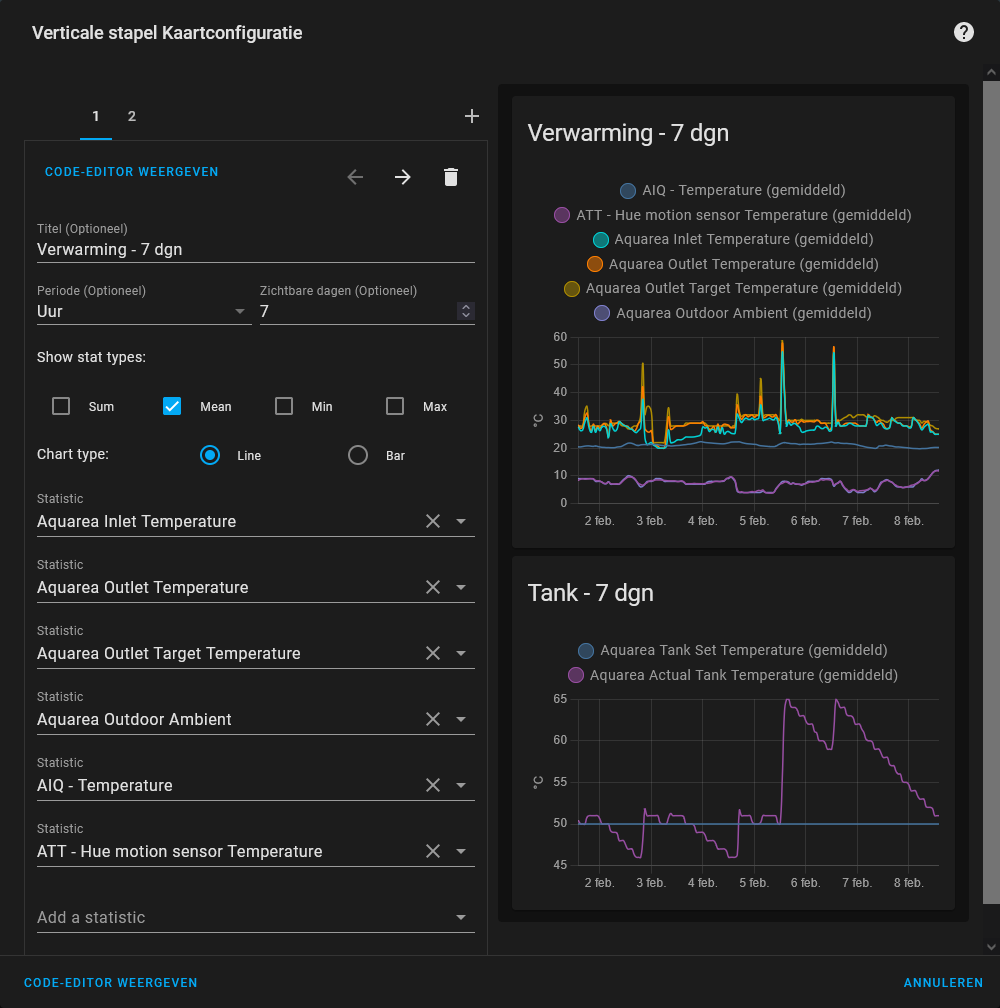Uncheck the Mean stat type
This screenshot has width=1000, height=1008.
pyautogui.click(x=172, y=406)
